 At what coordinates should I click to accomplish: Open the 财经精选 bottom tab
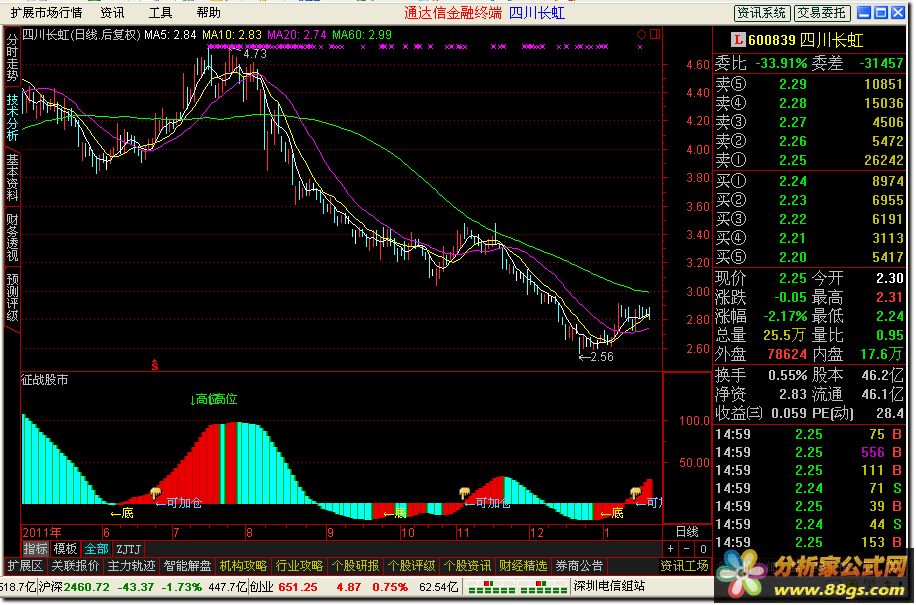coord(523,566)
